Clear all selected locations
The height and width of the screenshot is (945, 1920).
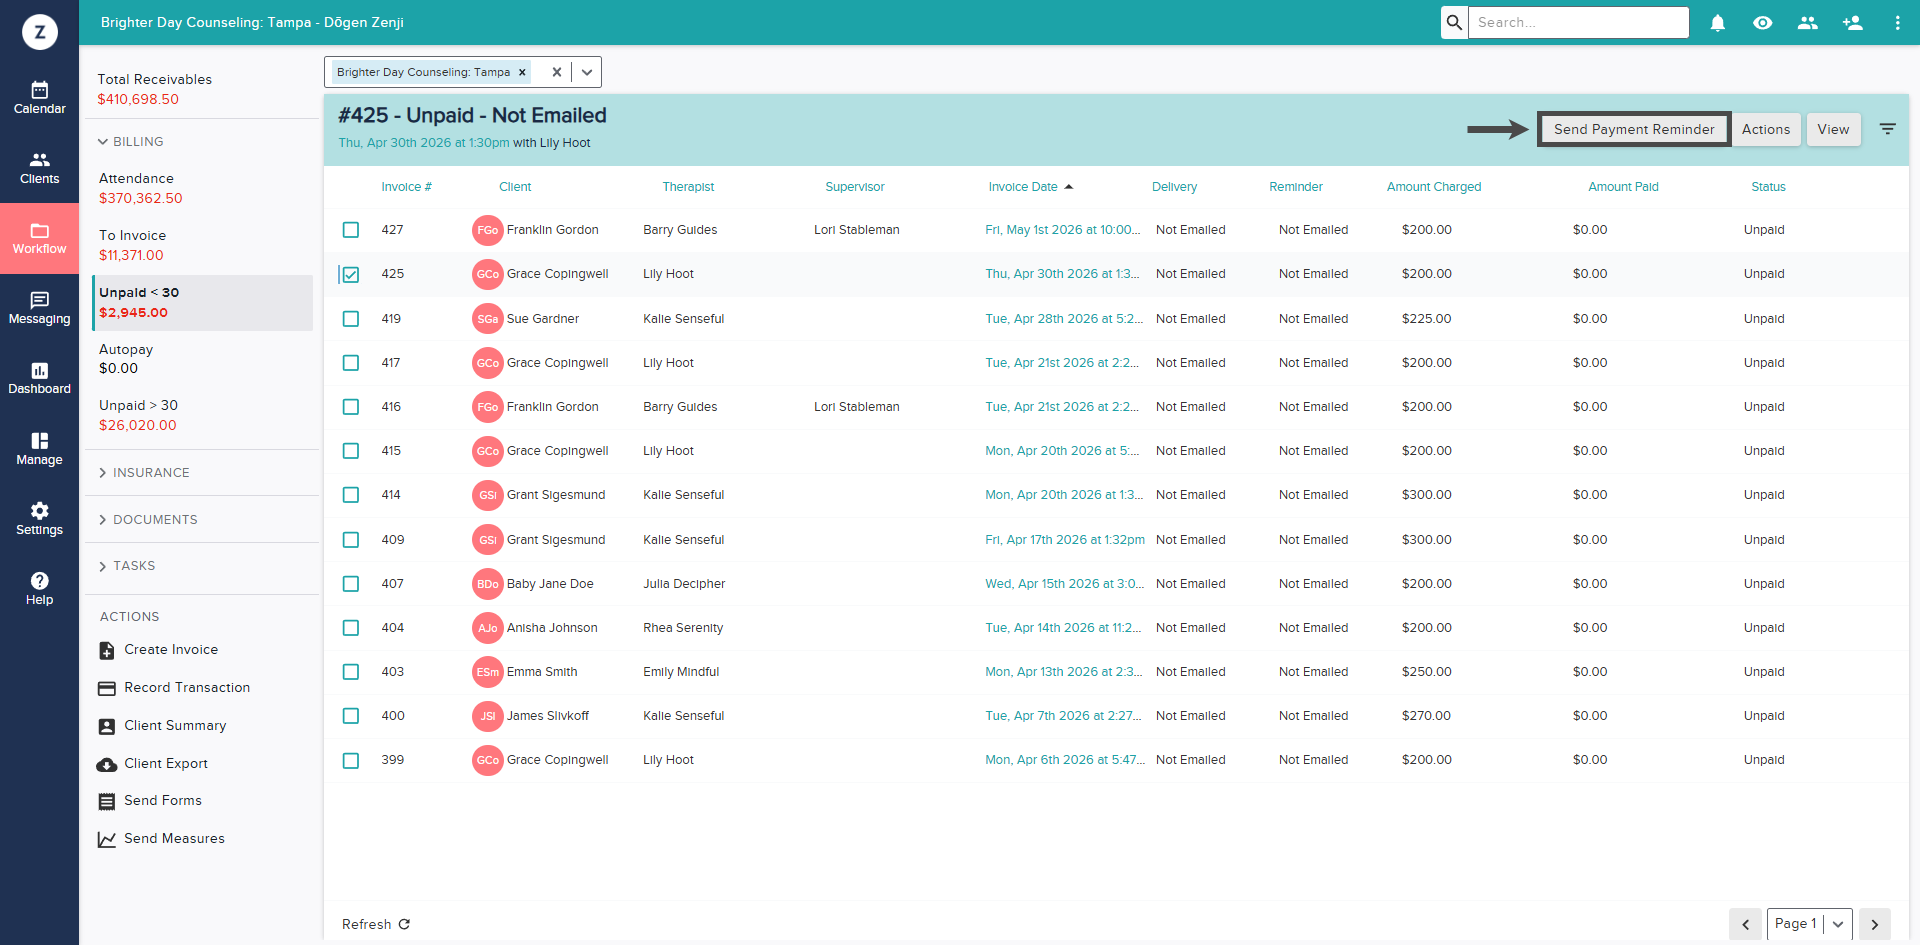[x=557, y=72]
